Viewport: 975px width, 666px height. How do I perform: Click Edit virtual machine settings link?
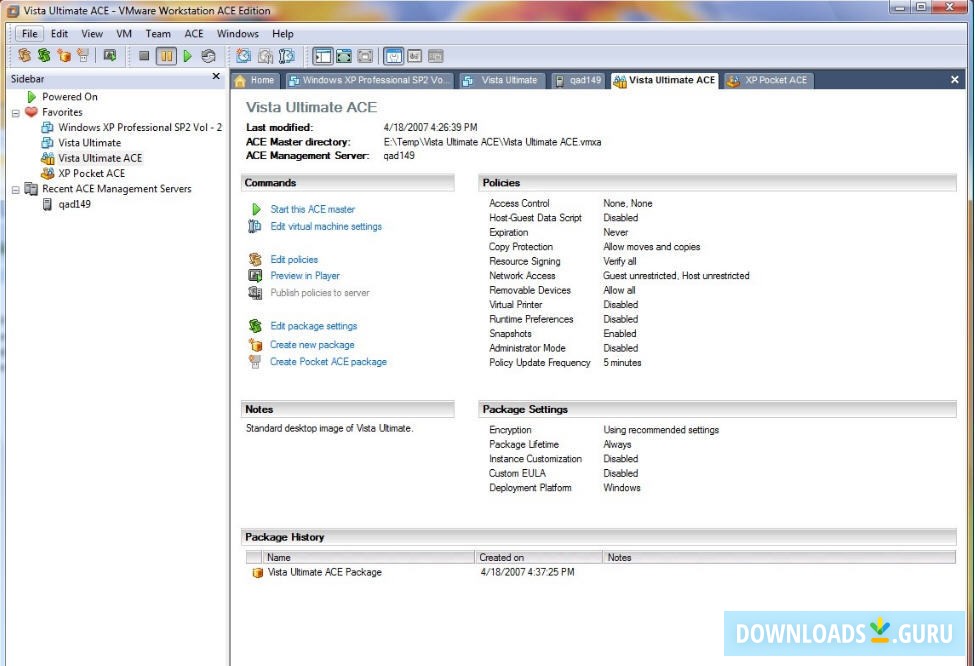(x=325, y=227)
